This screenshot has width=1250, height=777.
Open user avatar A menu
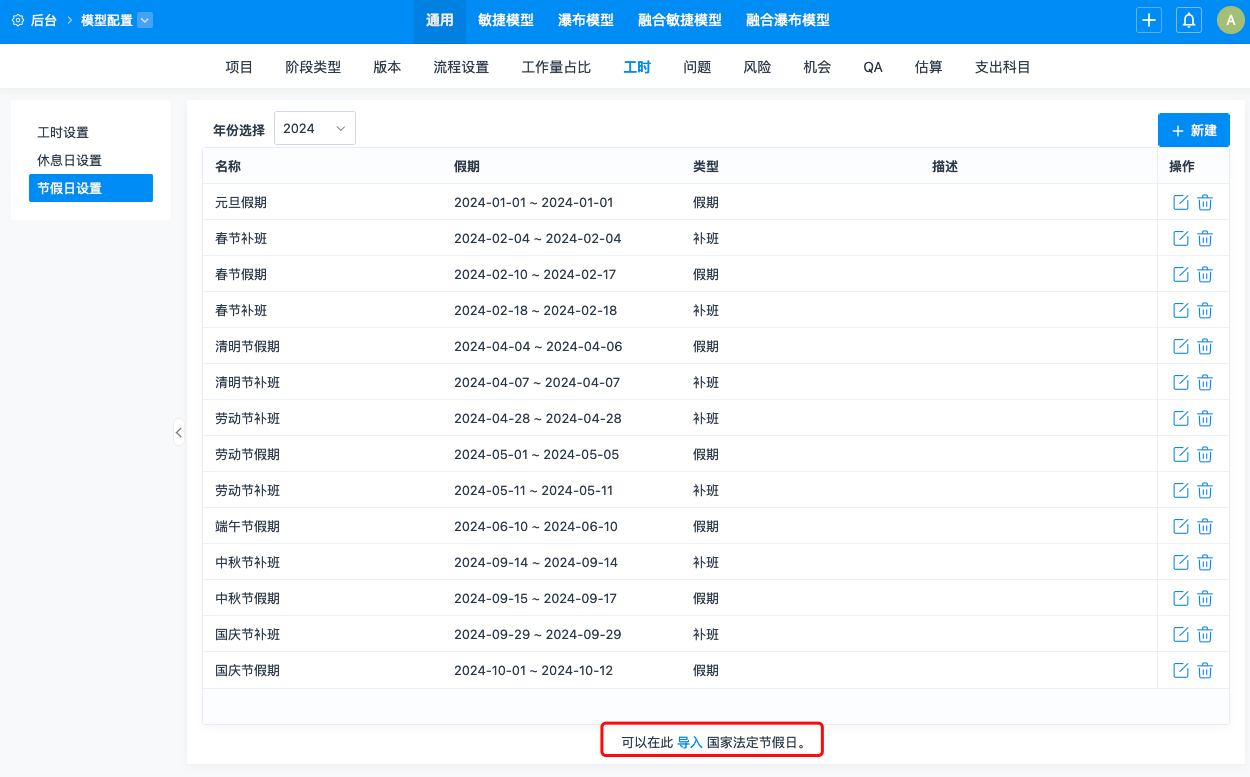click(x=1230, y=20)
